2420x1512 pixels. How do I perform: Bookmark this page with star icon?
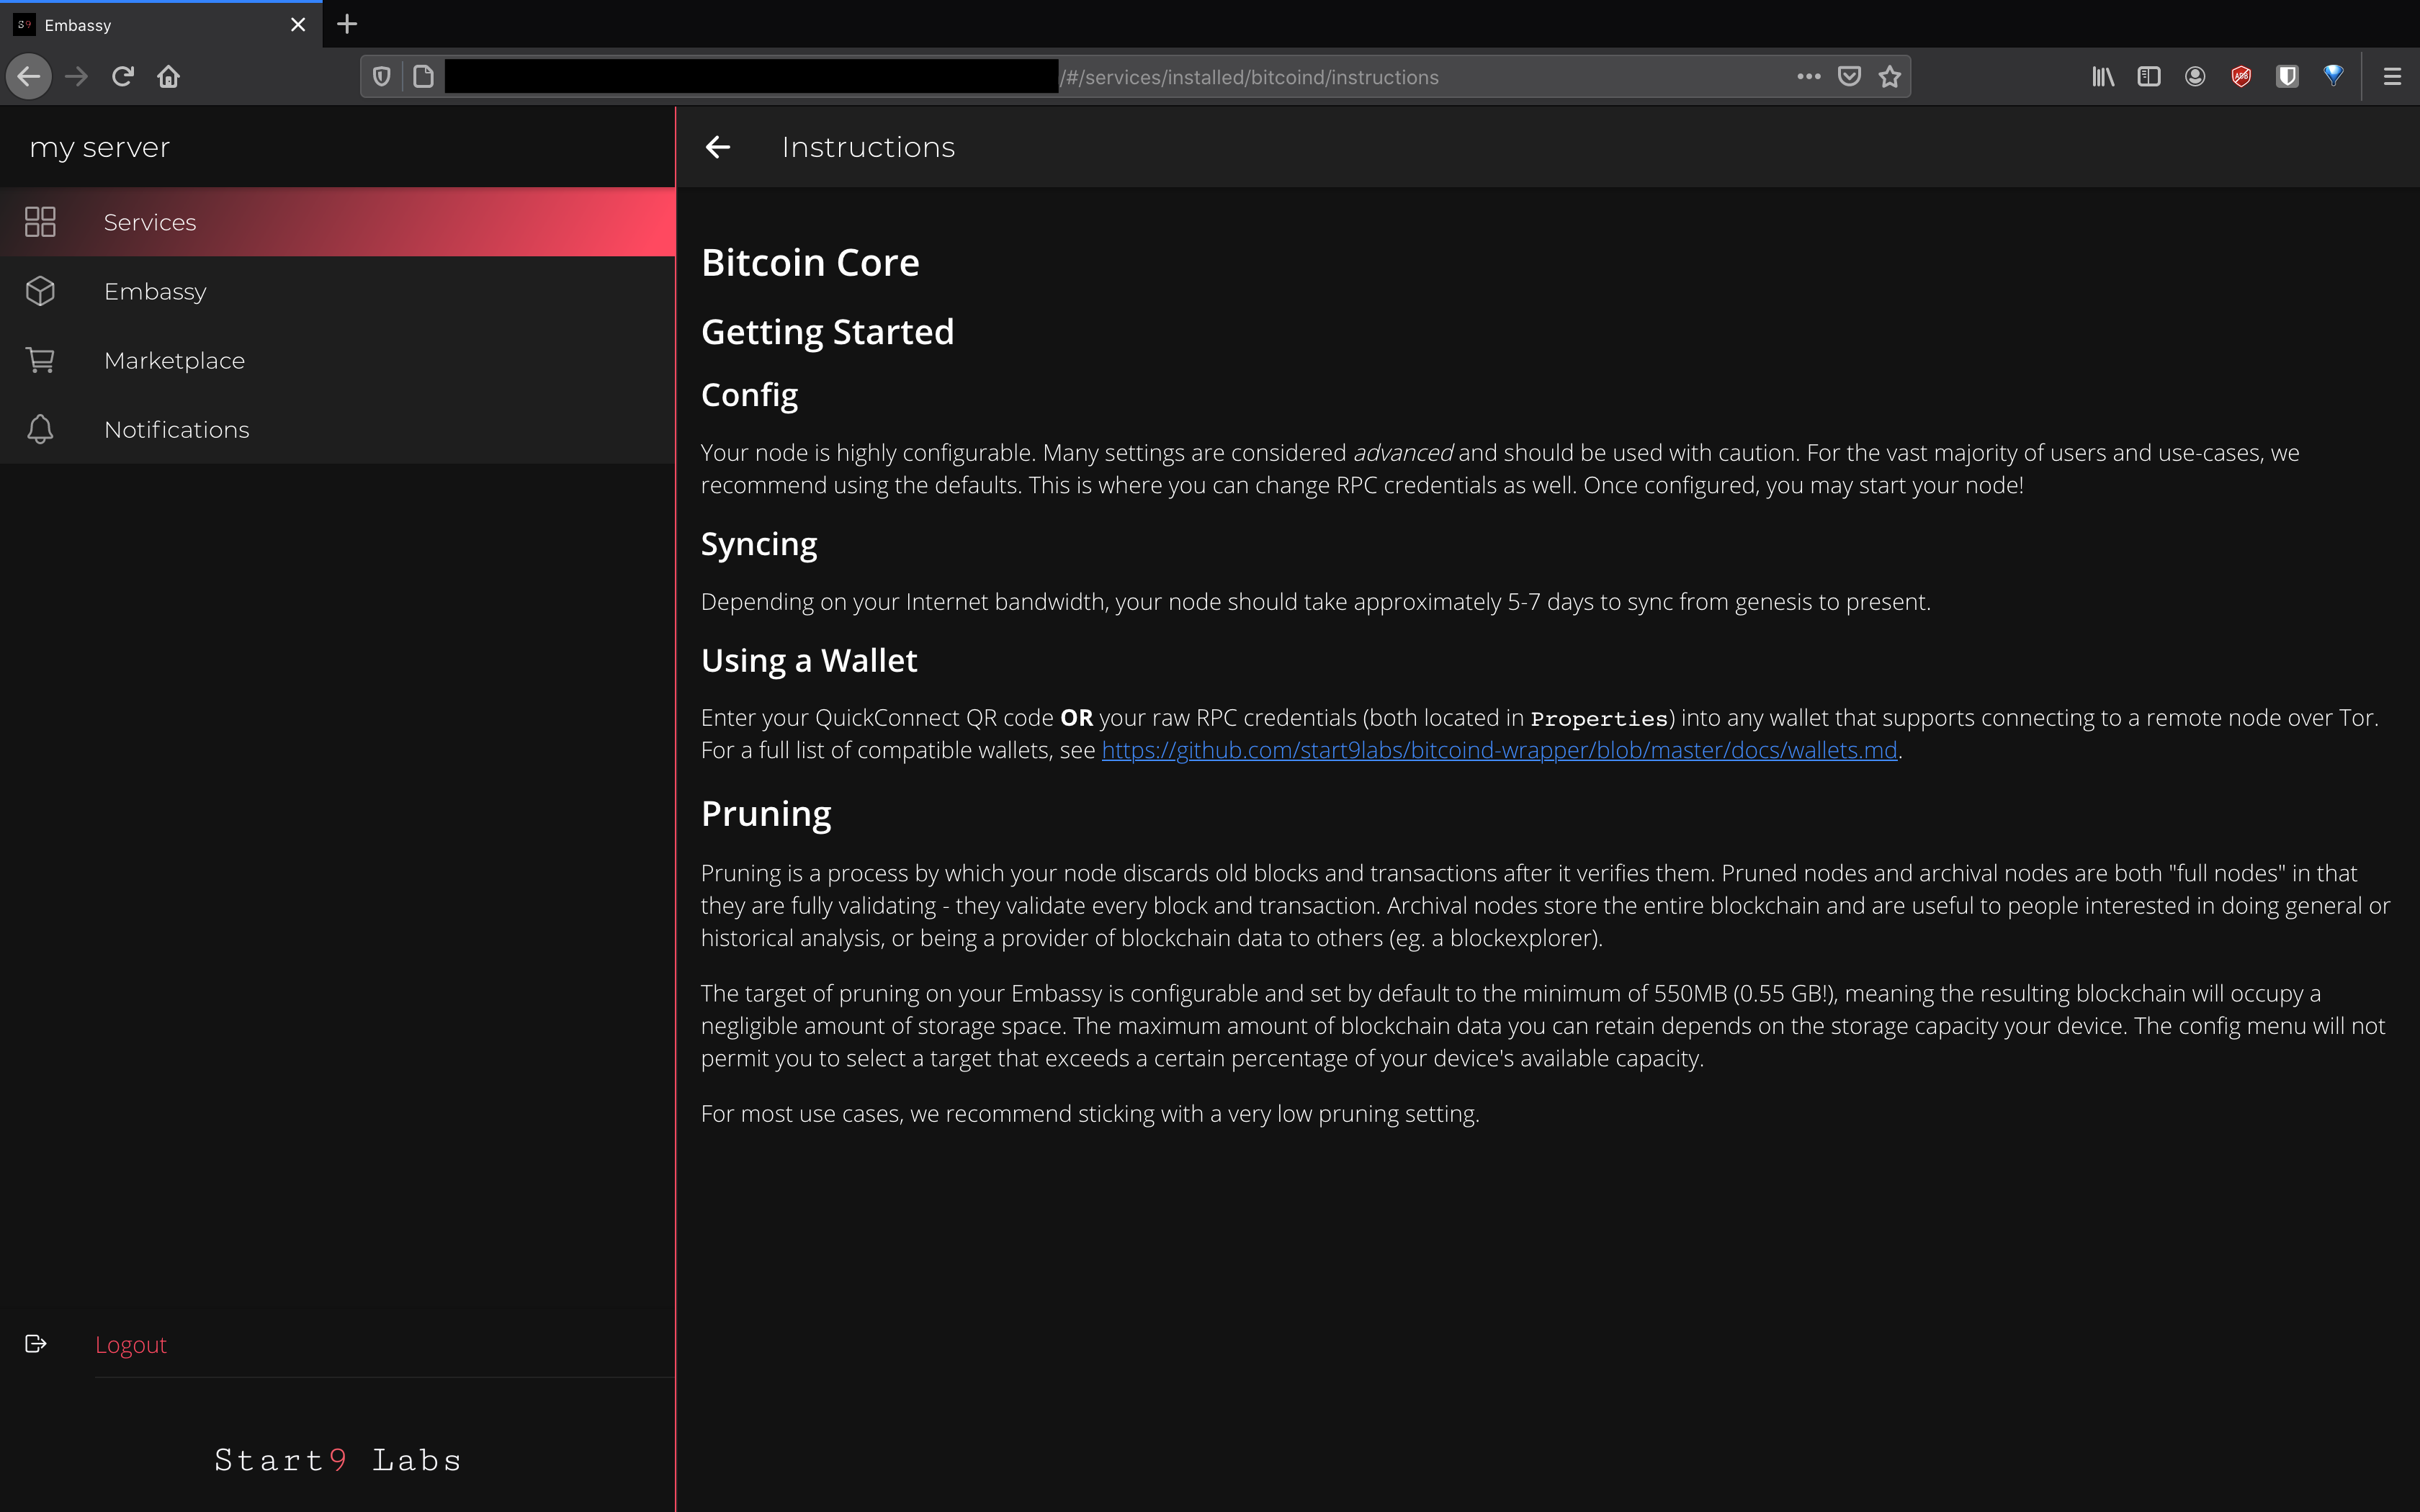click(x=1889, y=77)
